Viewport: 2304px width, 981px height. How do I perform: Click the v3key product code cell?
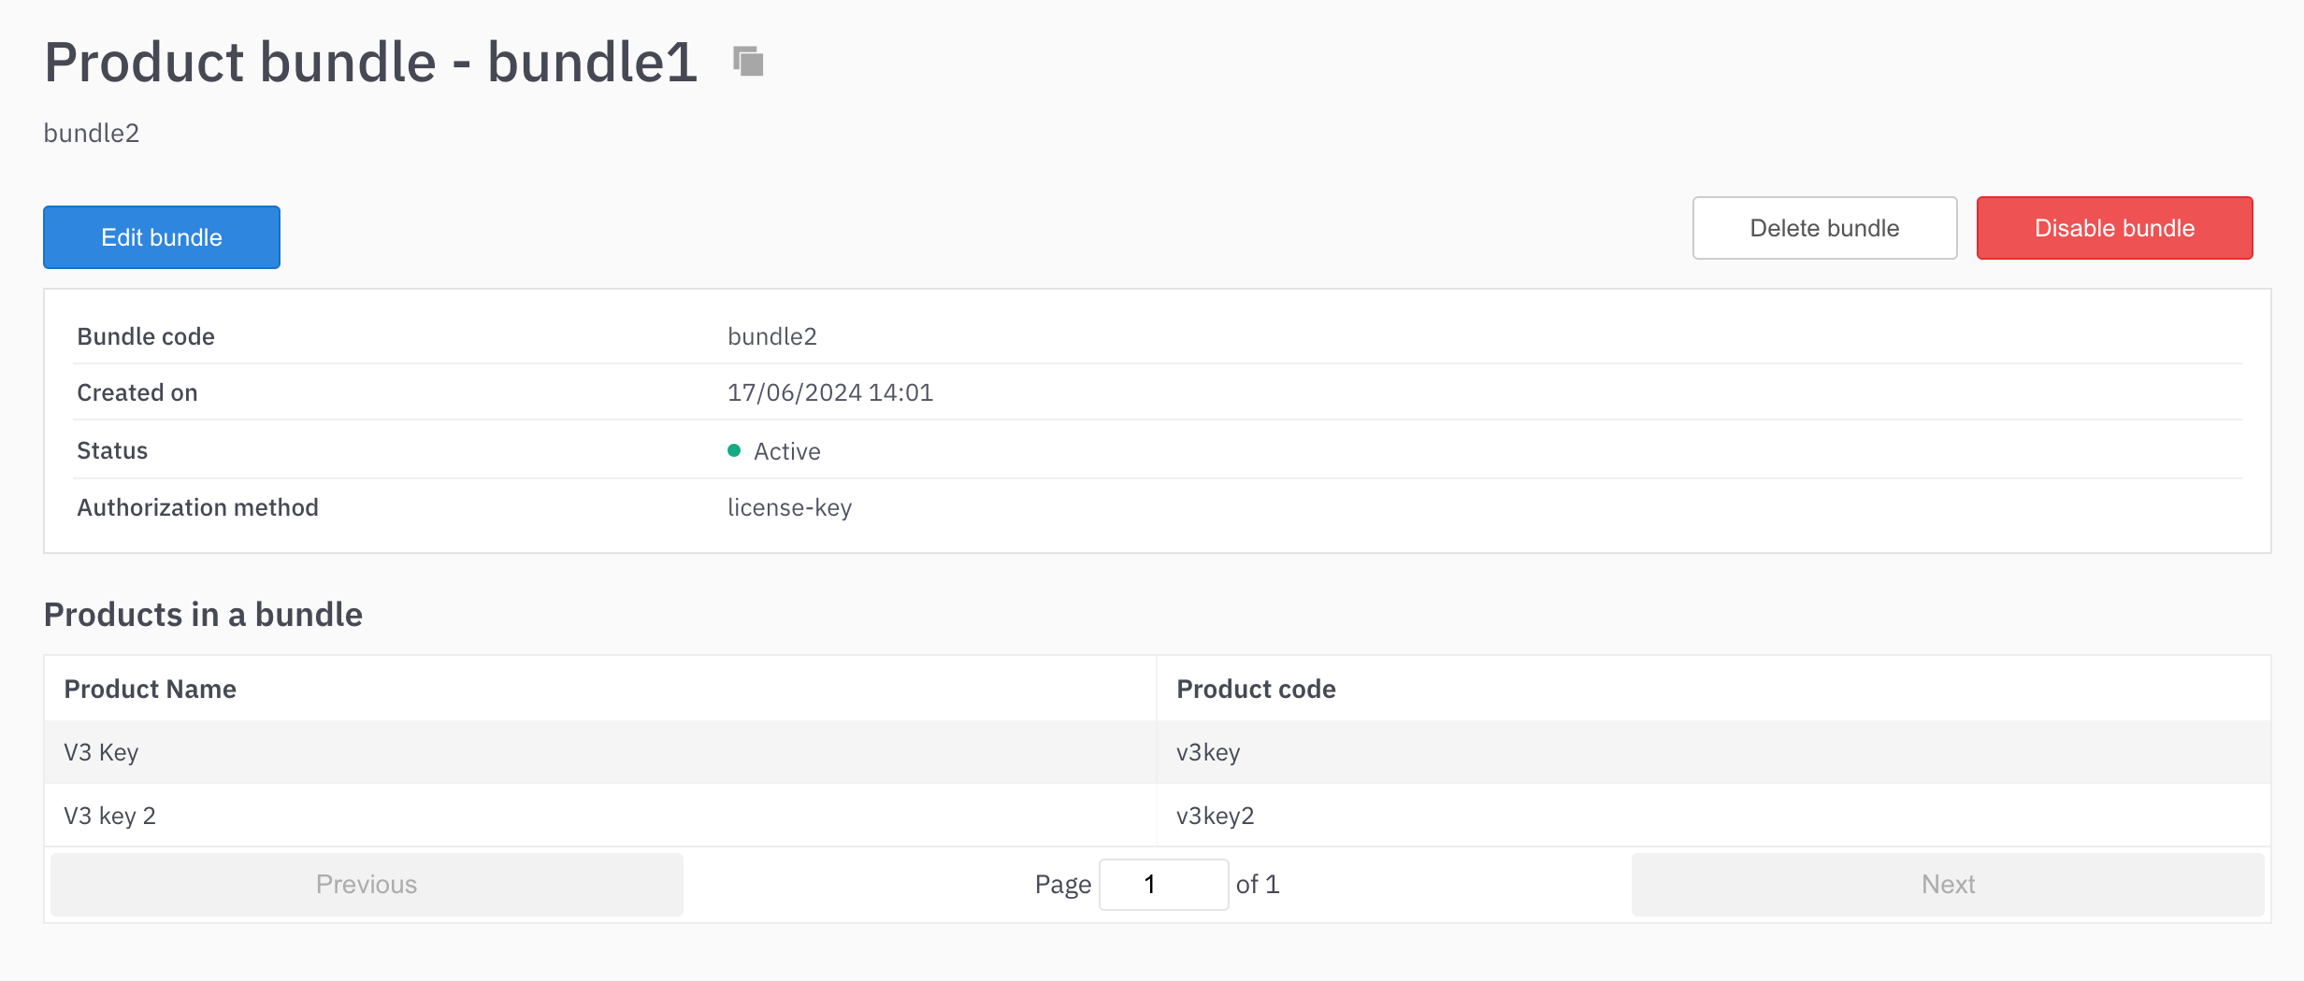coord(1208,752)
